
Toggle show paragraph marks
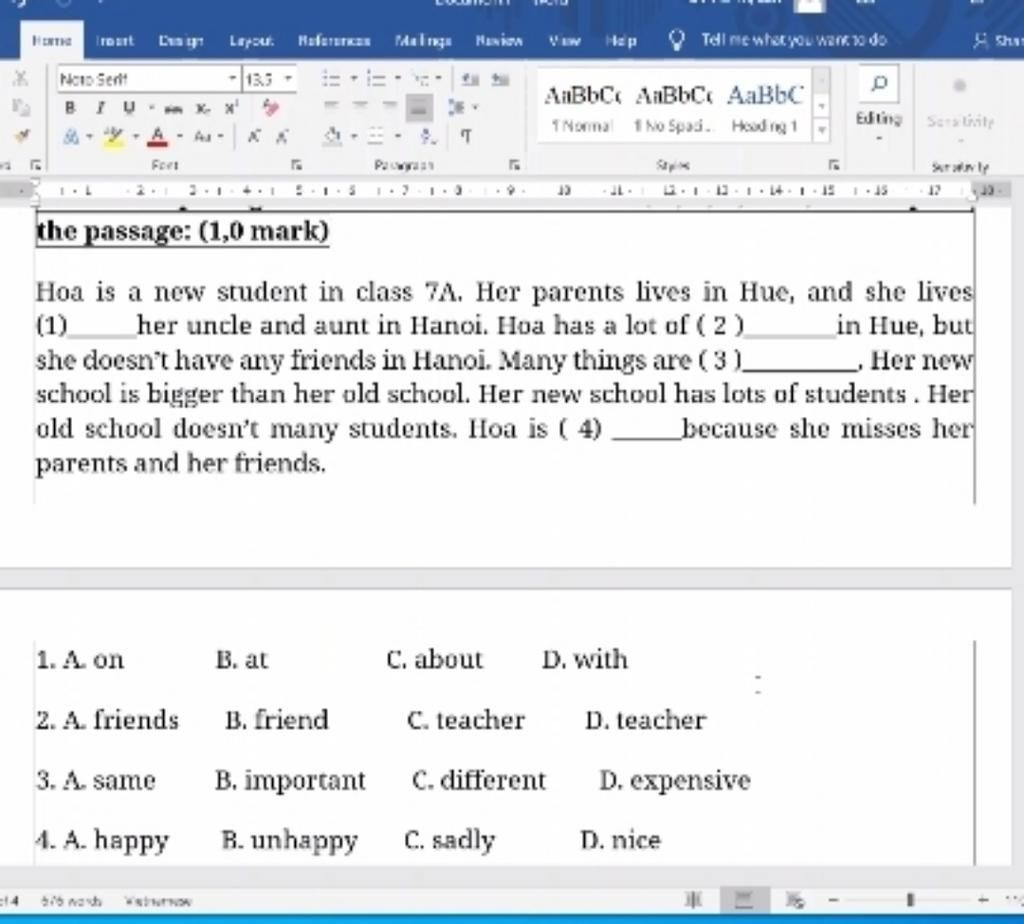coord(466,136)
